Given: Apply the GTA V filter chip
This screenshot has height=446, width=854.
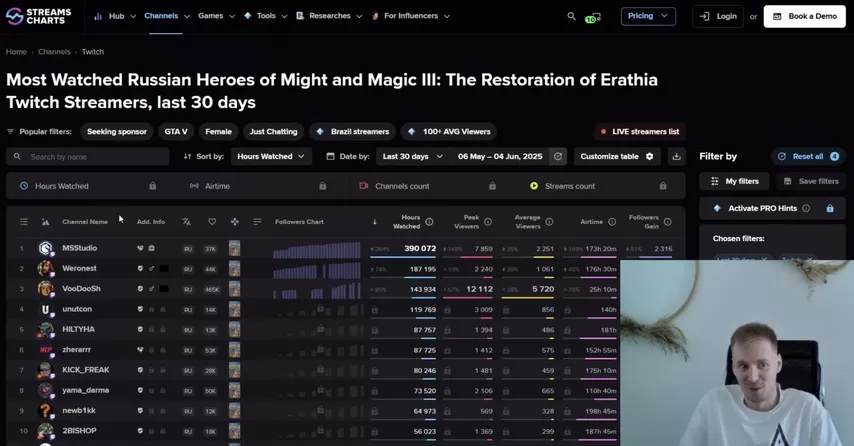Looking at the screenshot, I should point(176,131).
